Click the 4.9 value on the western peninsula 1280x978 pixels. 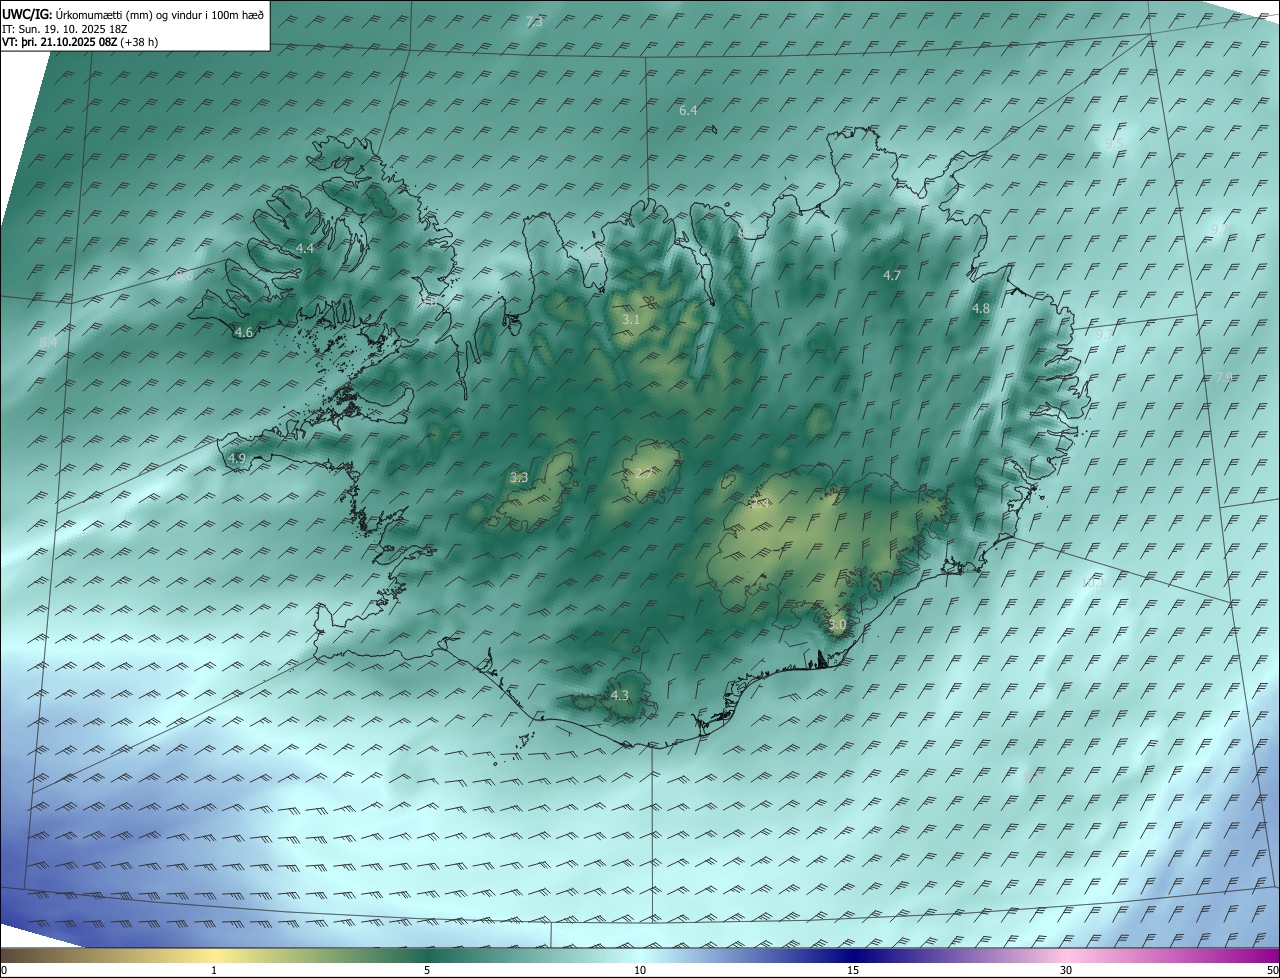(237, 458)
